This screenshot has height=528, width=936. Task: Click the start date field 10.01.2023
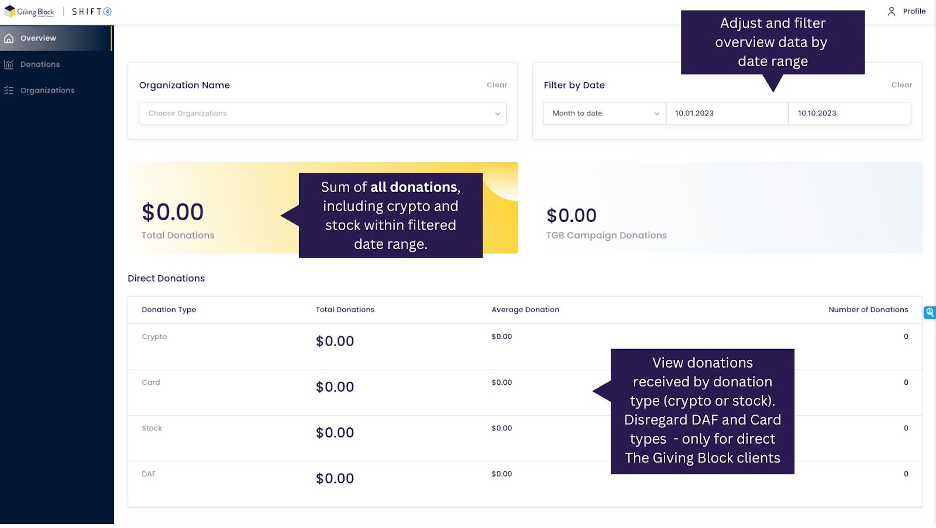(x=726, y=113)
